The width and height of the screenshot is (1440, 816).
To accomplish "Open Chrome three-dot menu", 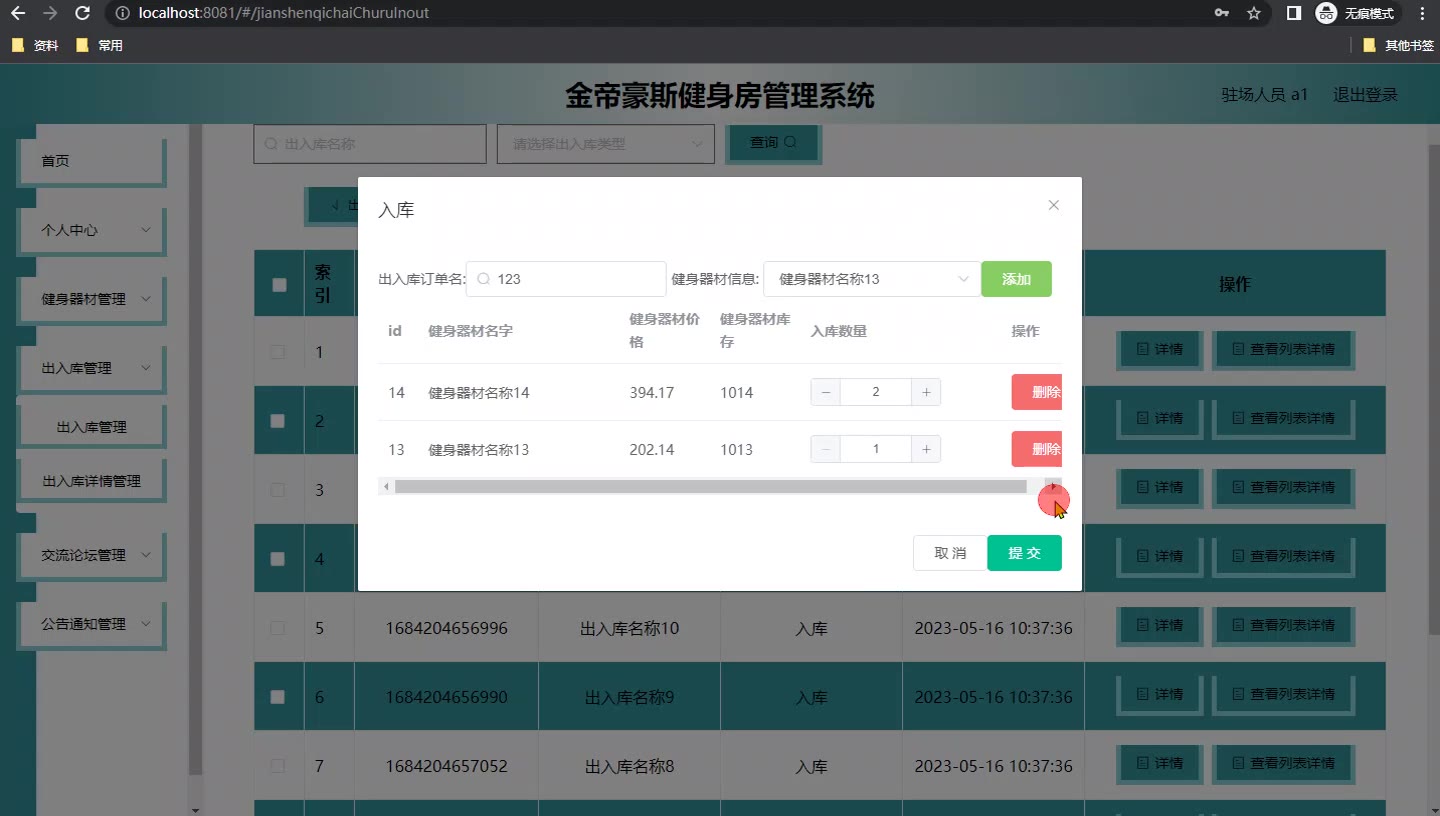I will point(1422,14).
